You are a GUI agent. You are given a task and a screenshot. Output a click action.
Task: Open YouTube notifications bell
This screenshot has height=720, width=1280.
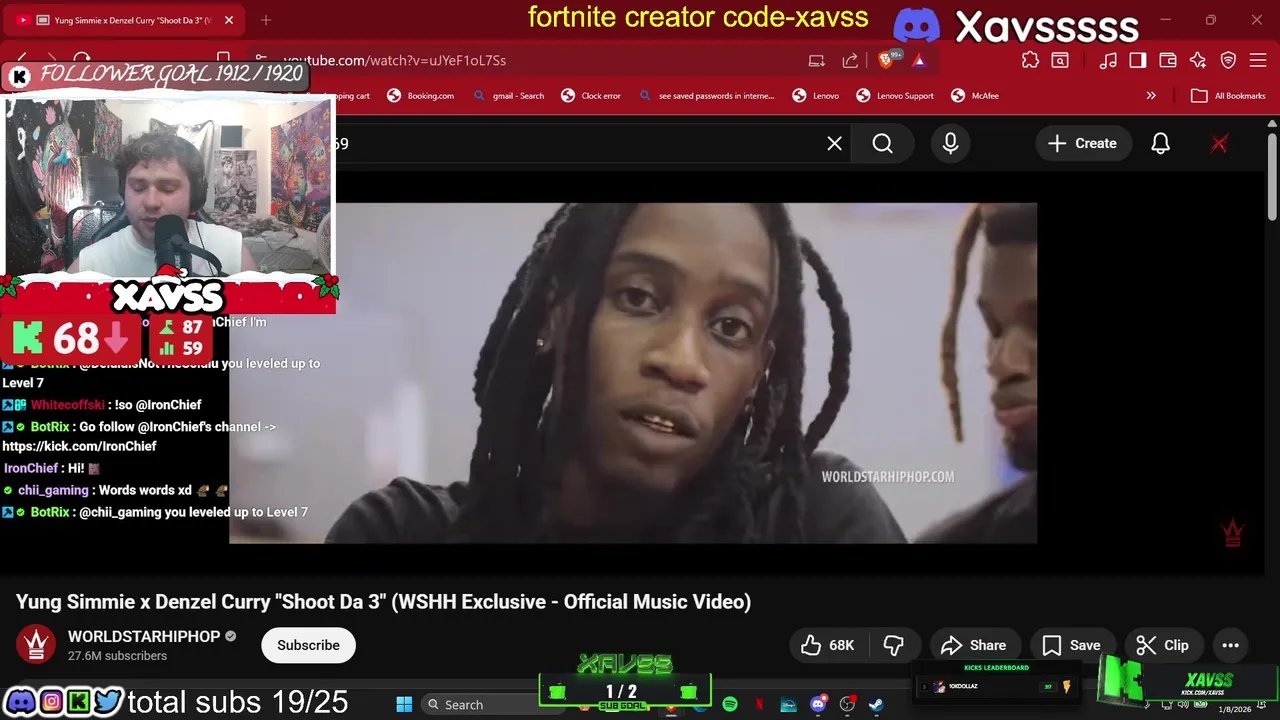point(1160,143)
